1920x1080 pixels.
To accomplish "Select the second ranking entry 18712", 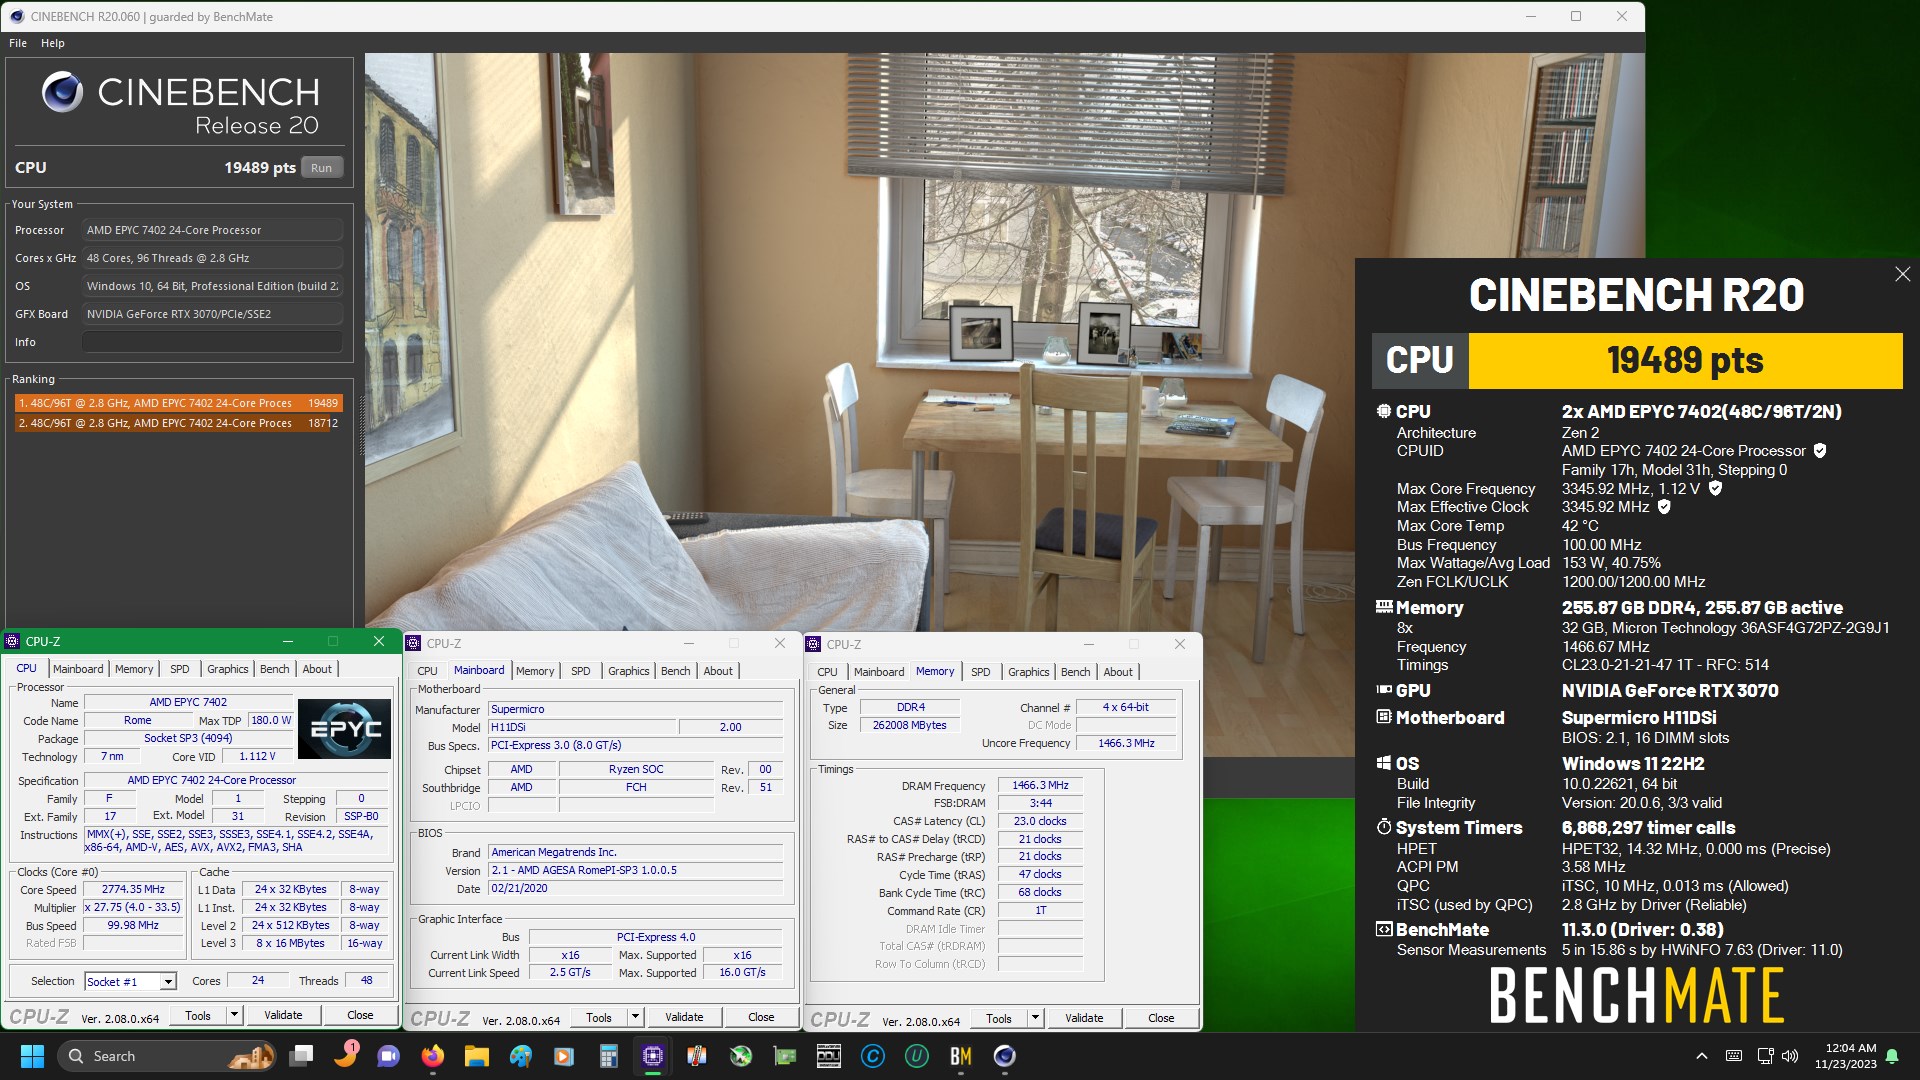I will 178,423.
